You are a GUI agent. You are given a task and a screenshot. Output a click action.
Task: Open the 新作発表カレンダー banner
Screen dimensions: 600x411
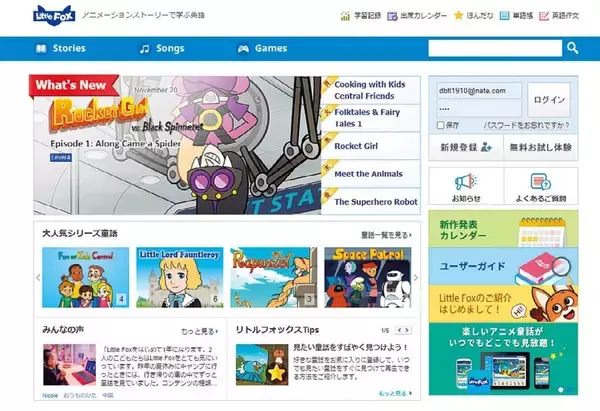503,228
